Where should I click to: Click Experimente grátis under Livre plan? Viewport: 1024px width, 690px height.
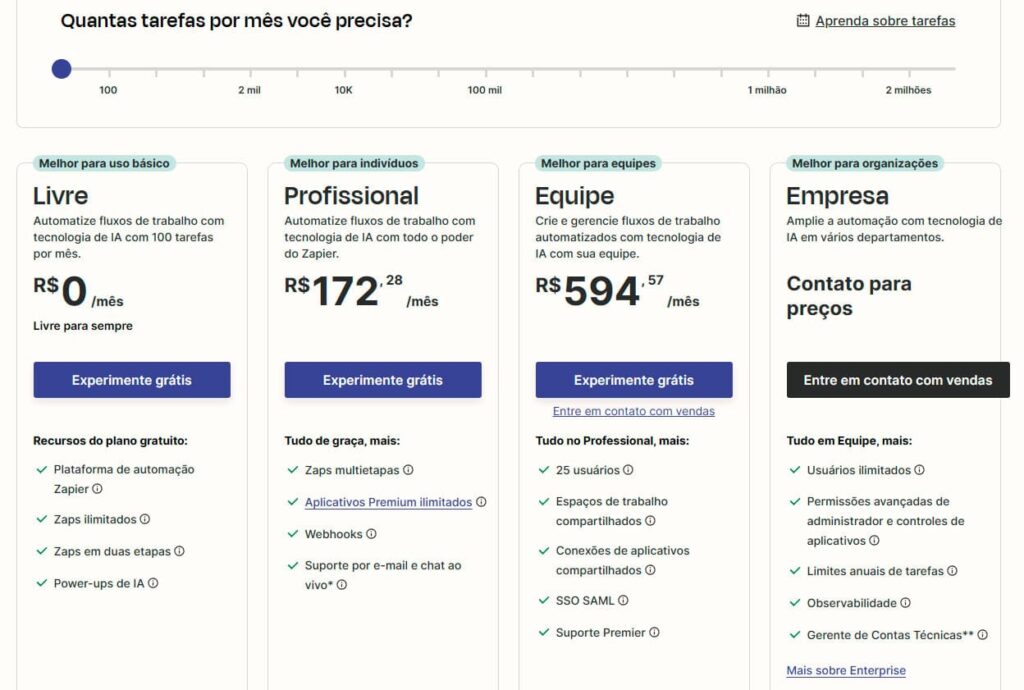click(x=132, y=380)
